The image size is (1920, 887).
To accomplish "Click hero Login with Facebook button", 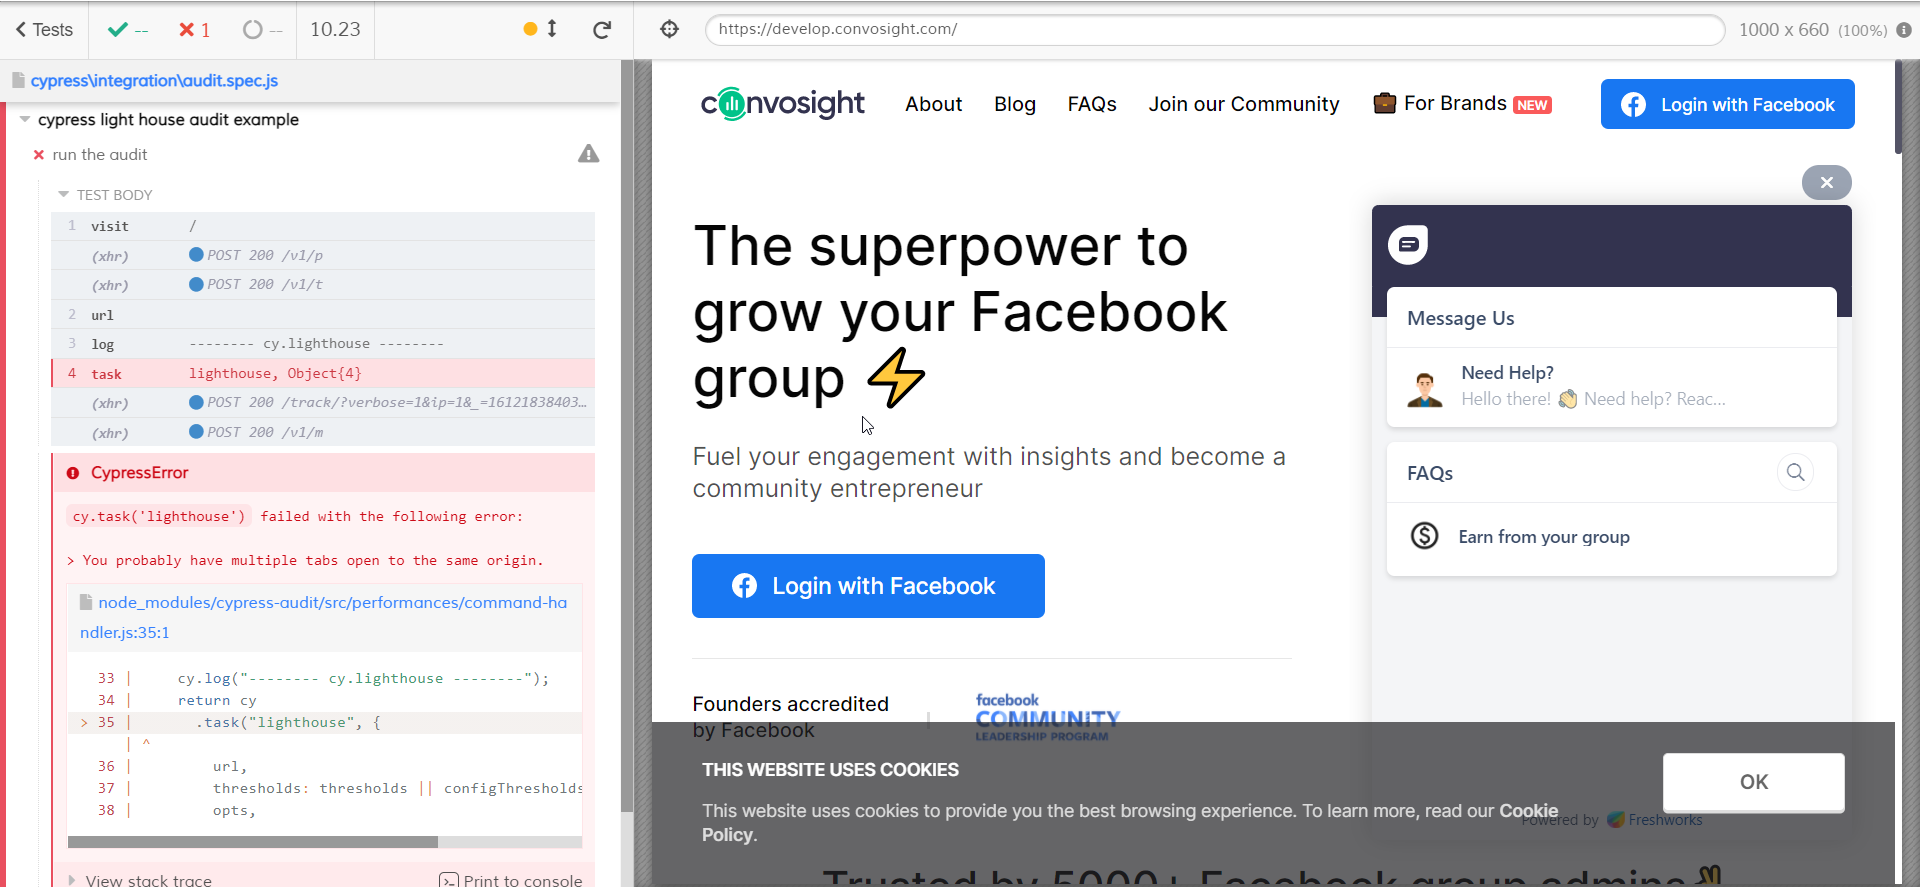I will coord(868,586).
